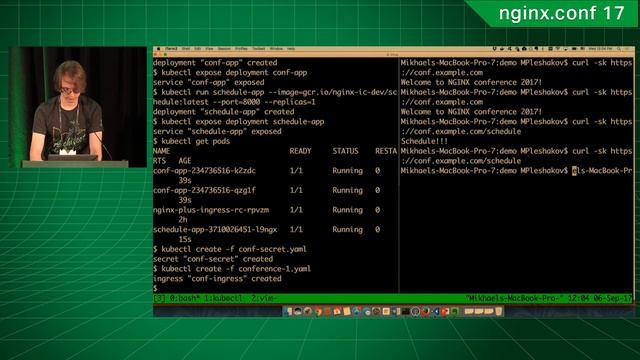The height and width of the screenshot is (360, 640).
Task: Click Running status of schedule-app pod
Action: click(x=347, y=229)
